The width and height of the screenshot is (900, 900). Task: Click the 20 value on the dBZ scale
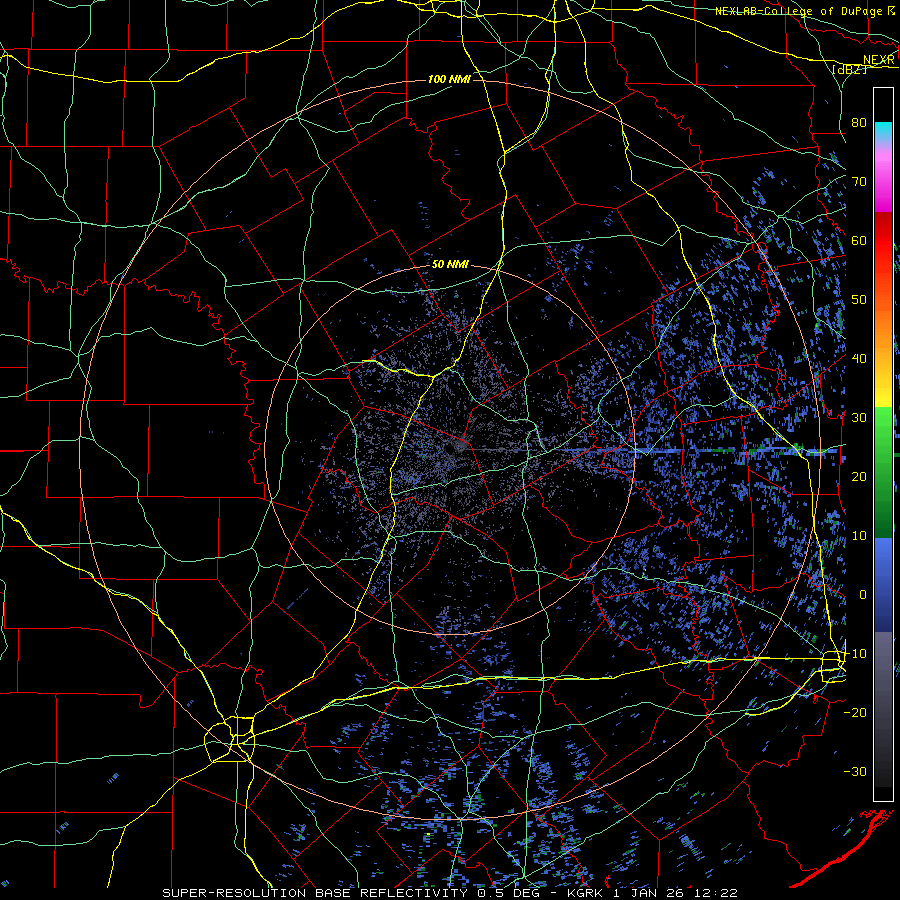[859, 476]
